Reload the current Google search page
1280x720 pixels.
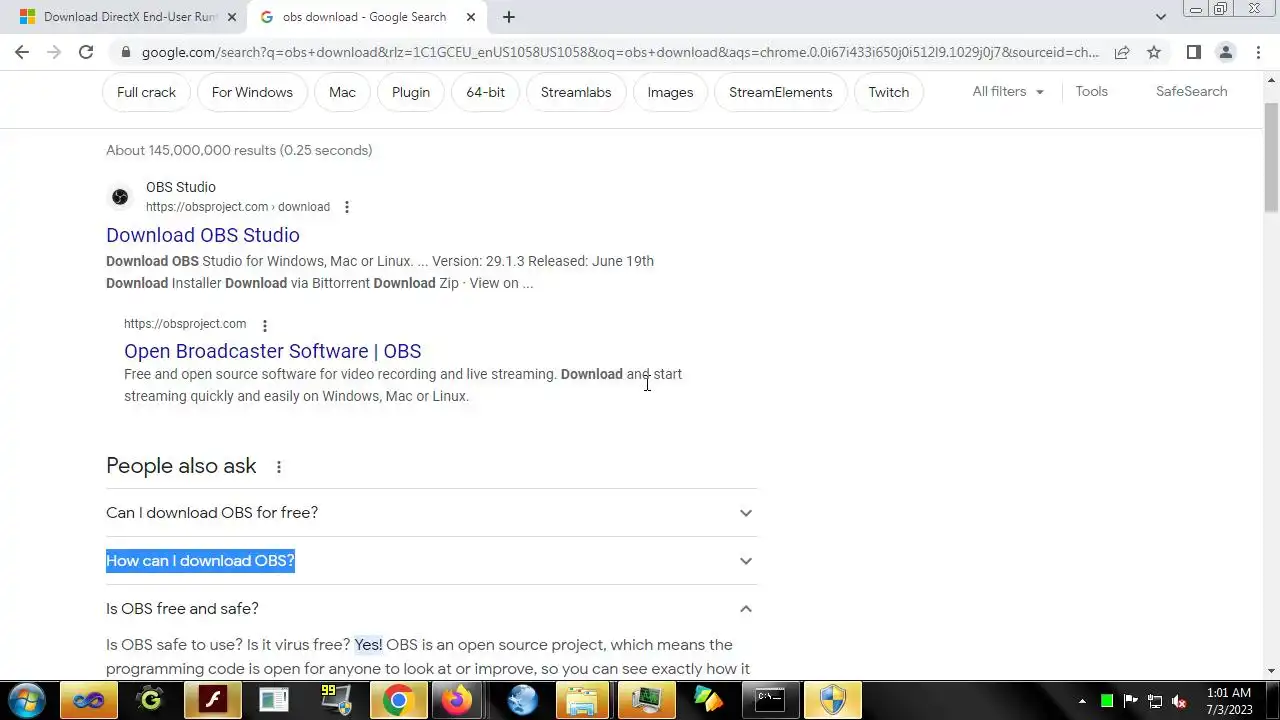click(x=86, y=52)
